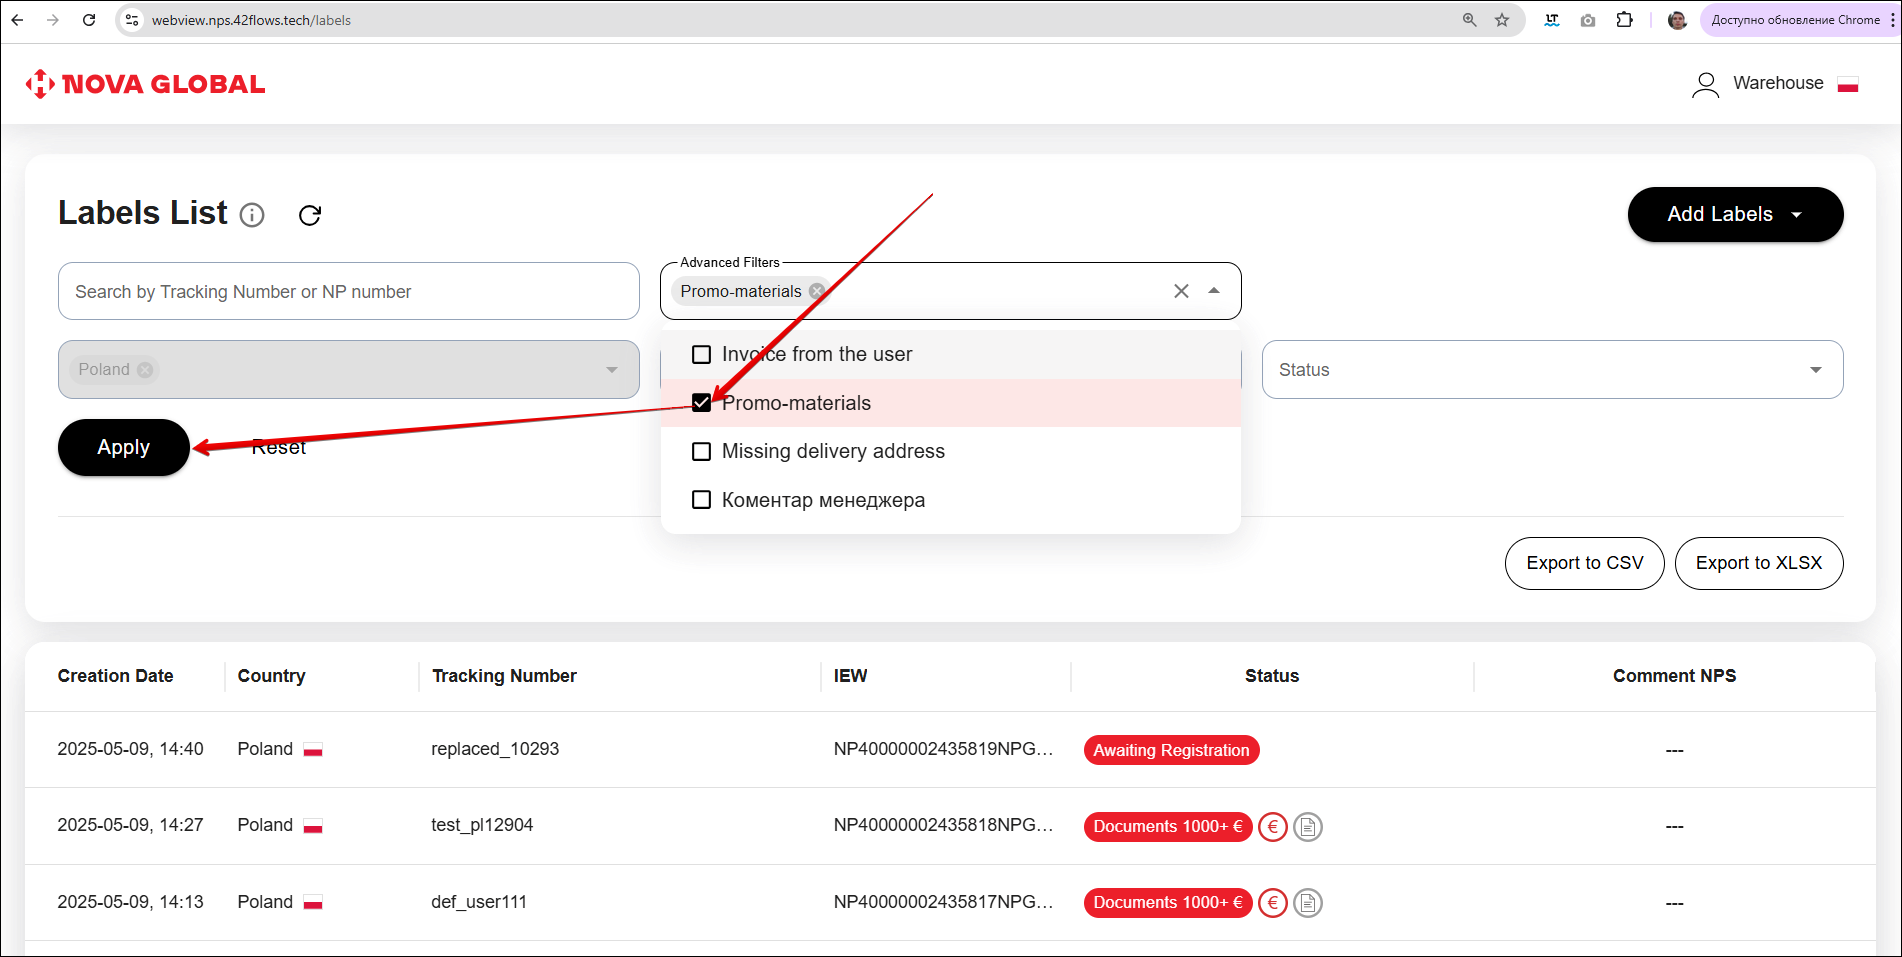Image resolution: width=1902 pixels, height=957 pixels.
Task: Collapse the Advanced Filters dropdown arrow
Action: (1214, 291)
